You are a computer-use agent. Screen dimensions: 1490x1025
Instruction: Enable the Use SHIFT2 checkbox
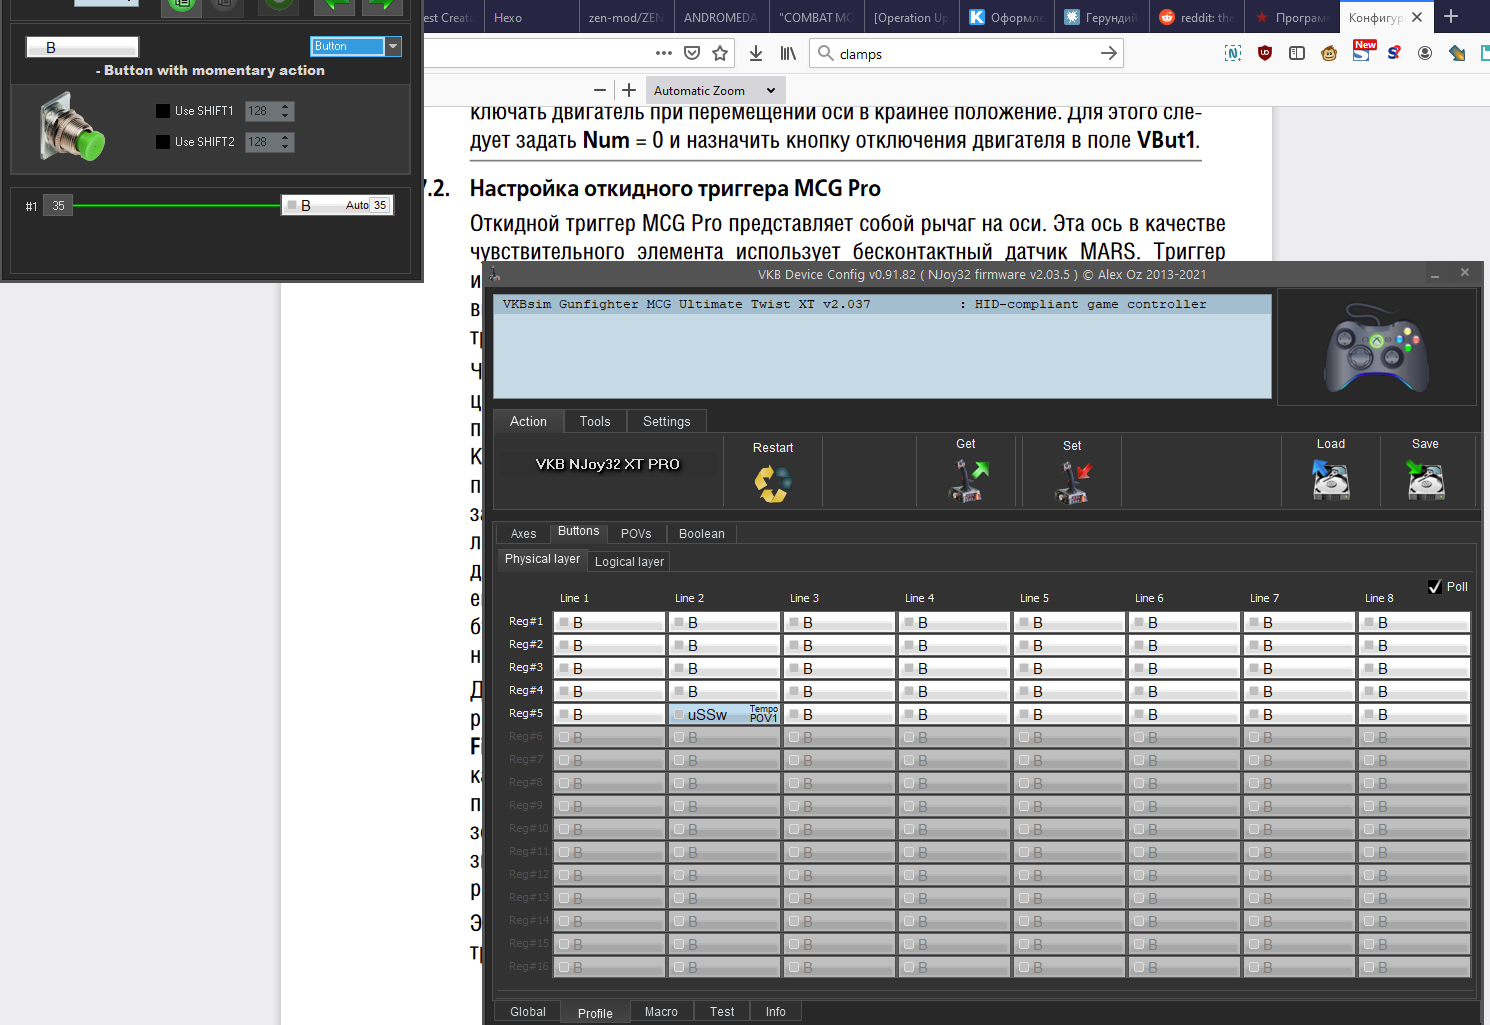(x=163, y=142)
